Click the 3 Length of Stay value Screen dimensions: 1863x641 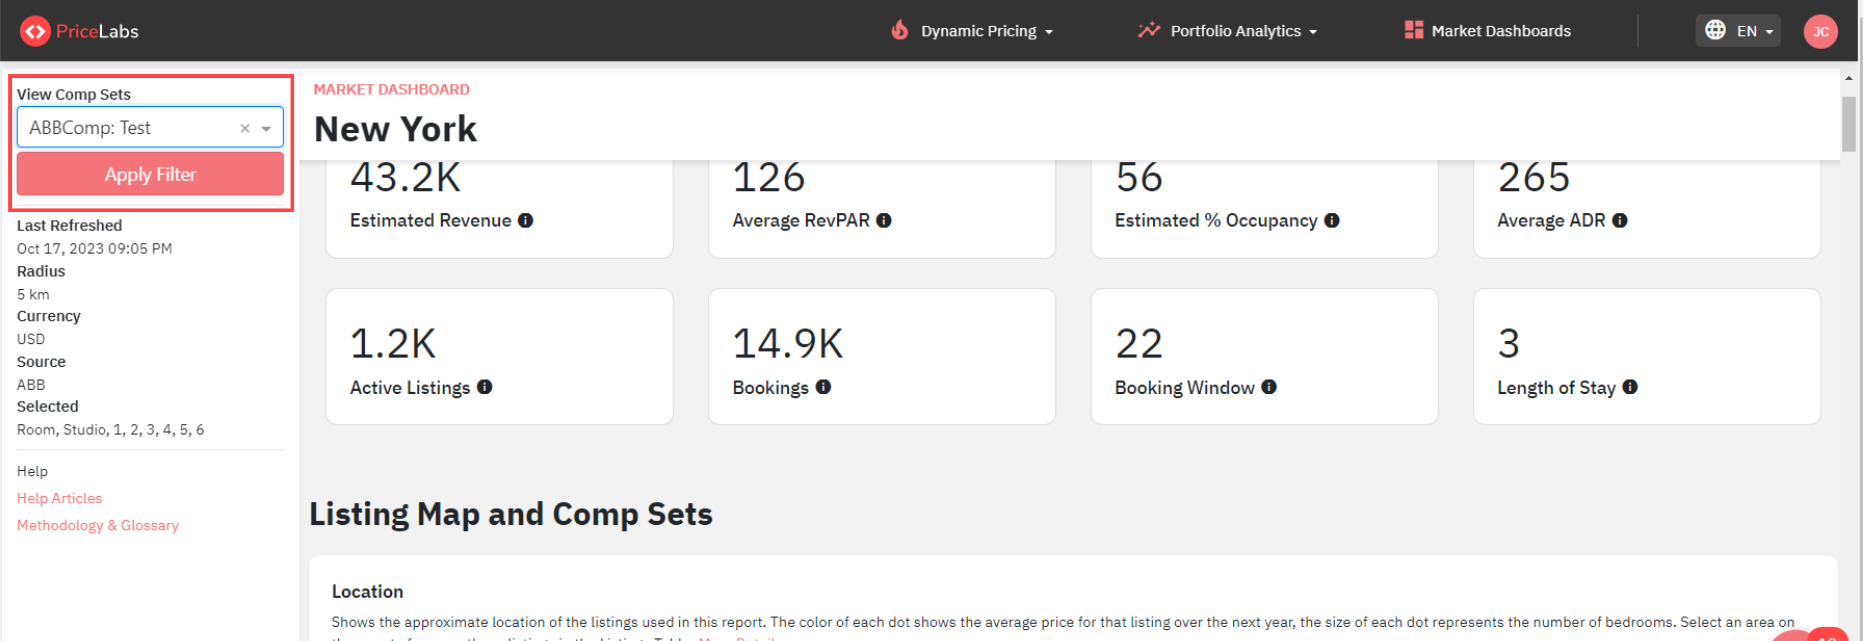(1509, 344)
